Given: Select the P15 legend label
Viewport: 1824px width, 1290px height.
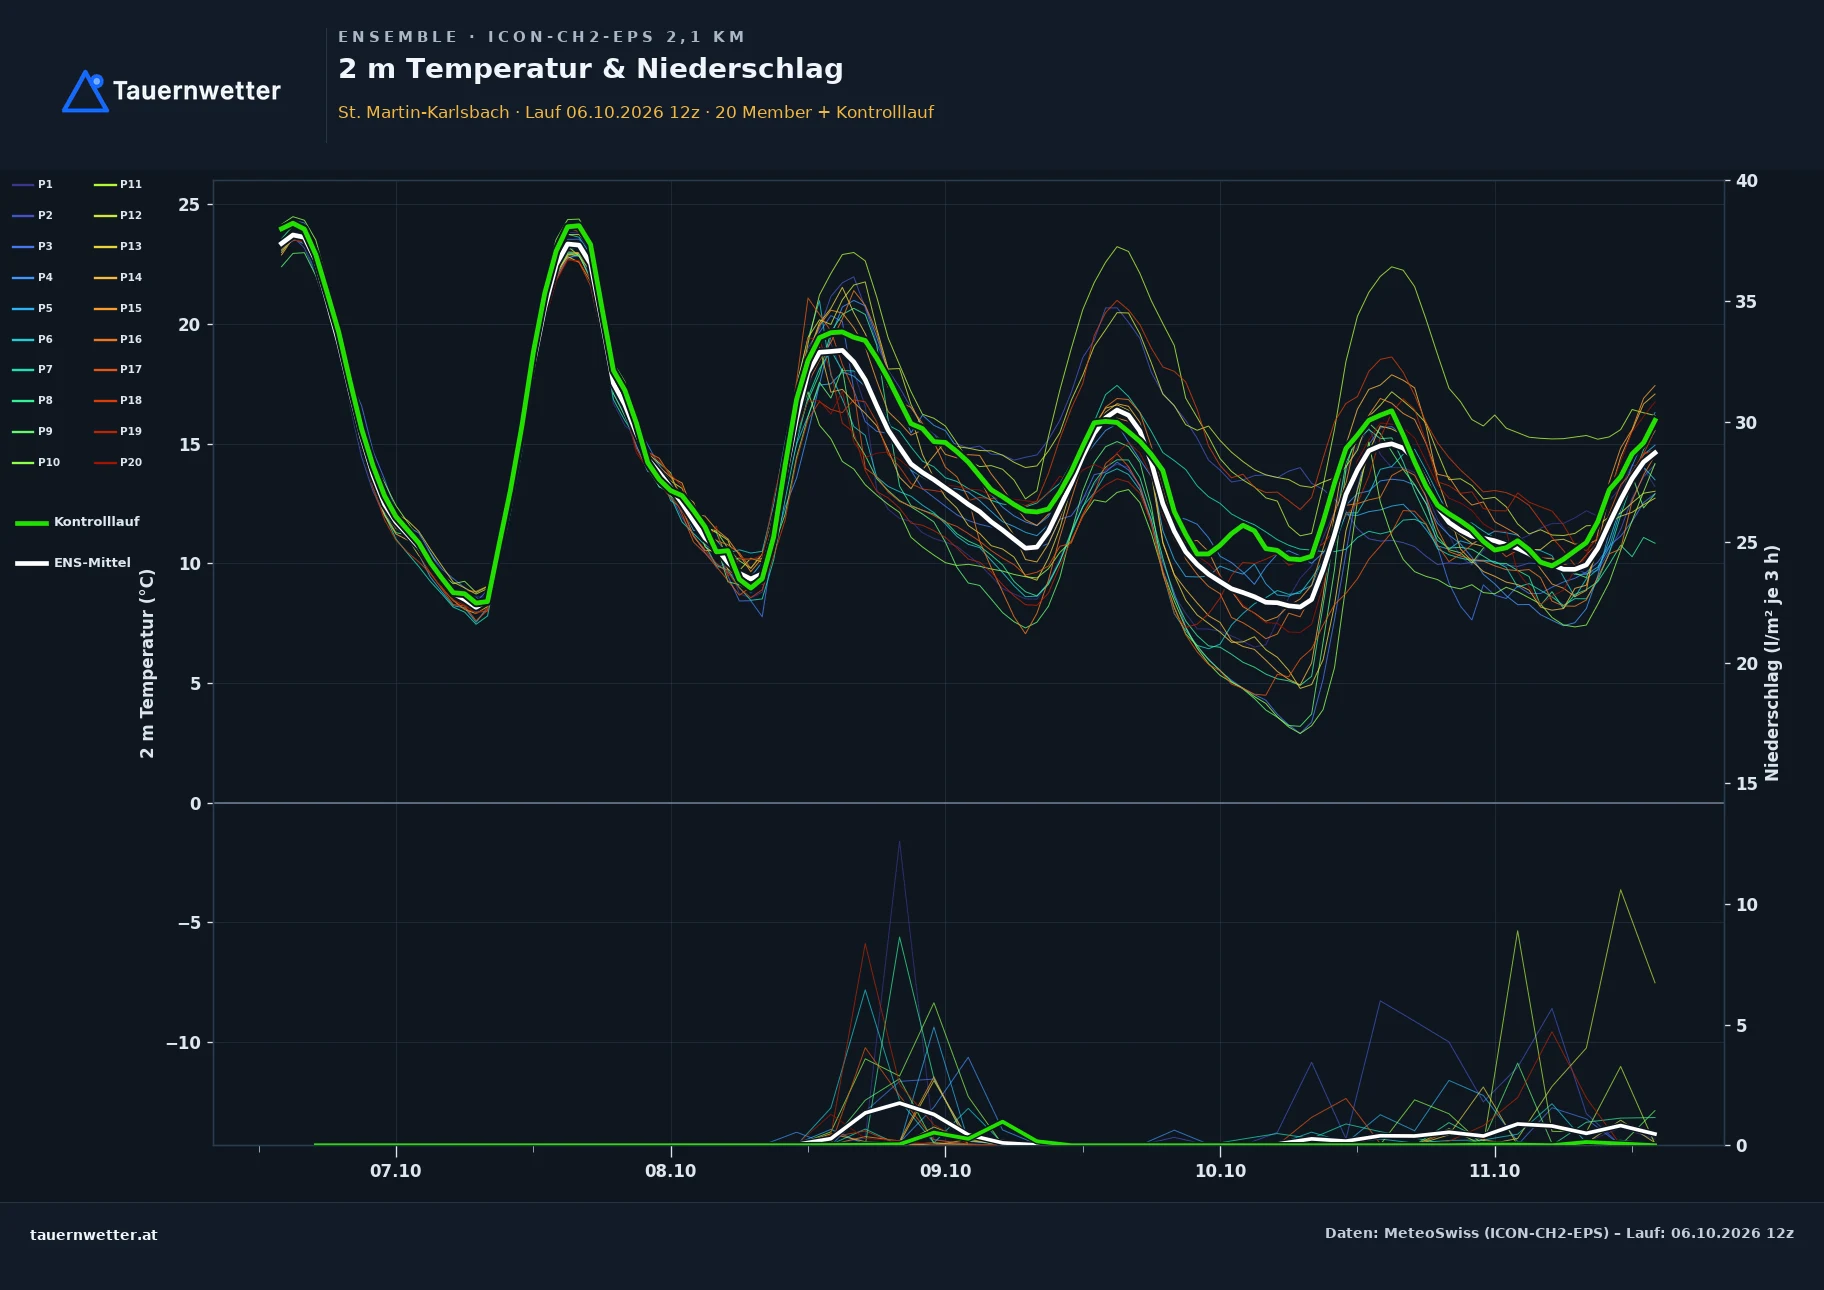Looking at the screenshot, I should point(131,308).
